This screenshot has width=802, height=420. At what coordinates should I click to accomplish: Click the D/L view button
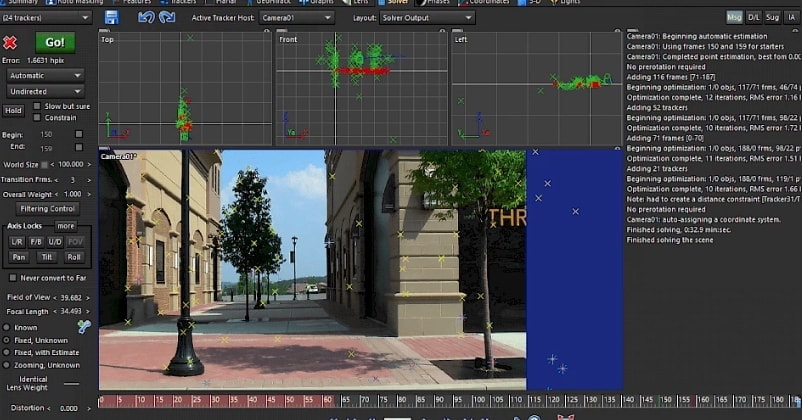point(755,17)
